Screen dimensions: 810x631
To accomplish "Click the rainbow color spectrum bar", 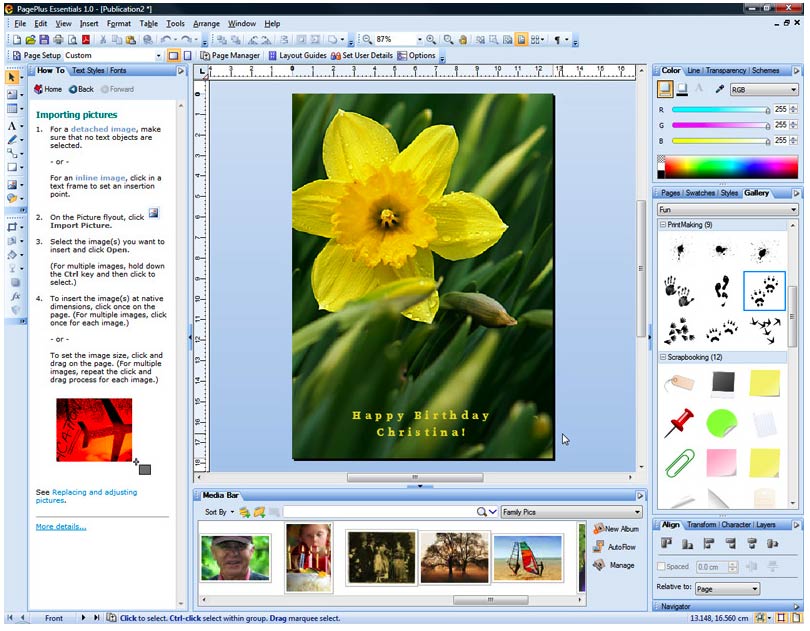I will [727, 167].
